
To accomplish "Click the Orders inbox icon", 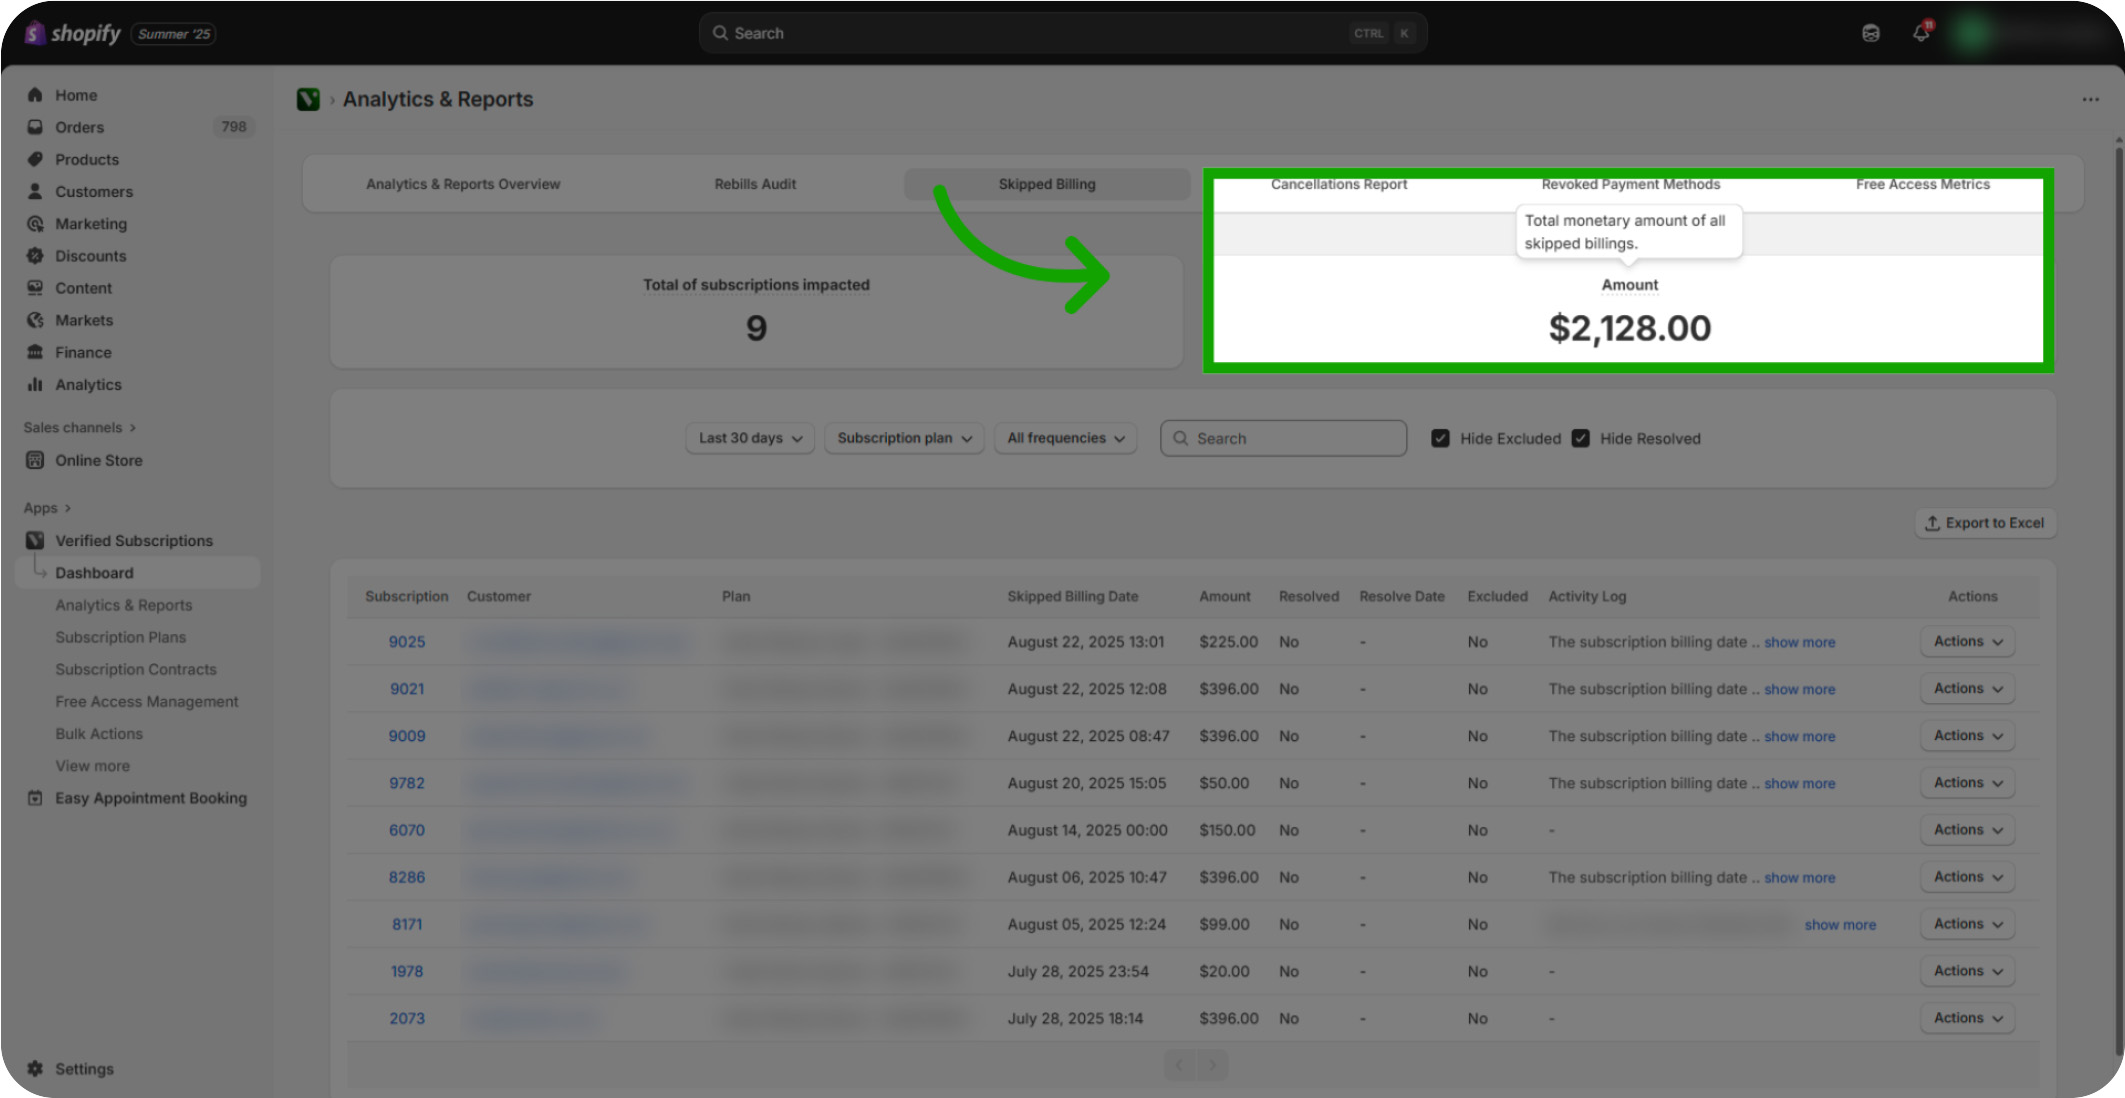I will [35, 127].
